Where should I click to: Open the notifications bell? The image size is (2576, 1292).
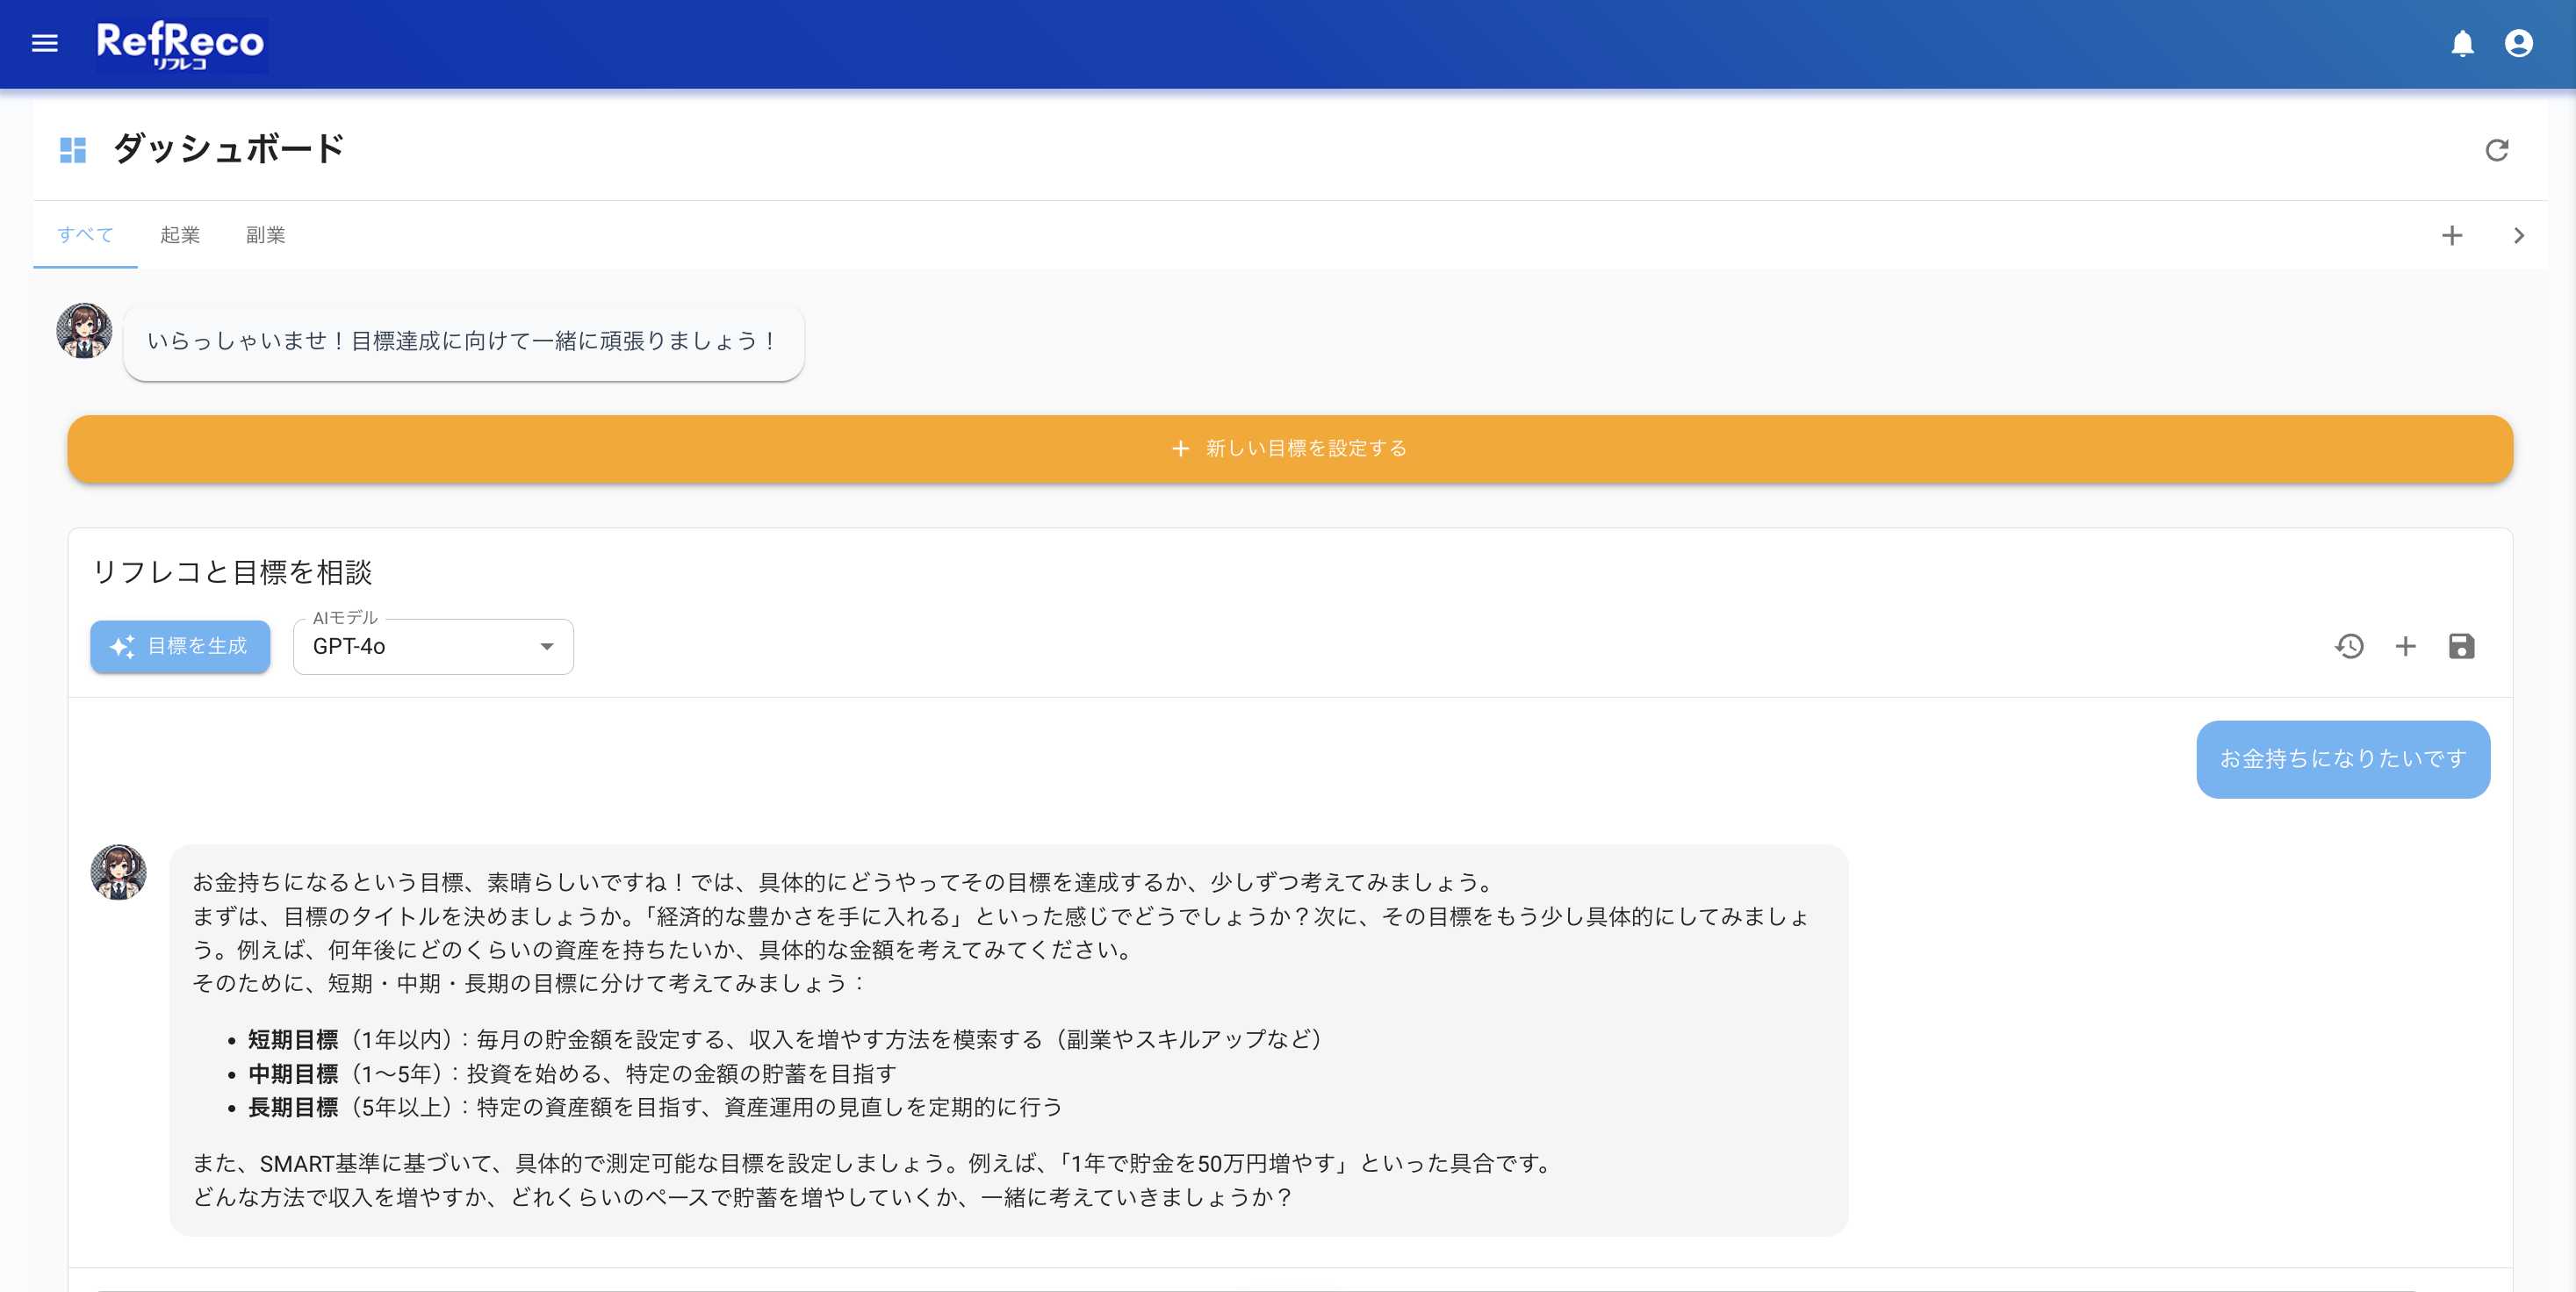click(x=2462, y=44)
